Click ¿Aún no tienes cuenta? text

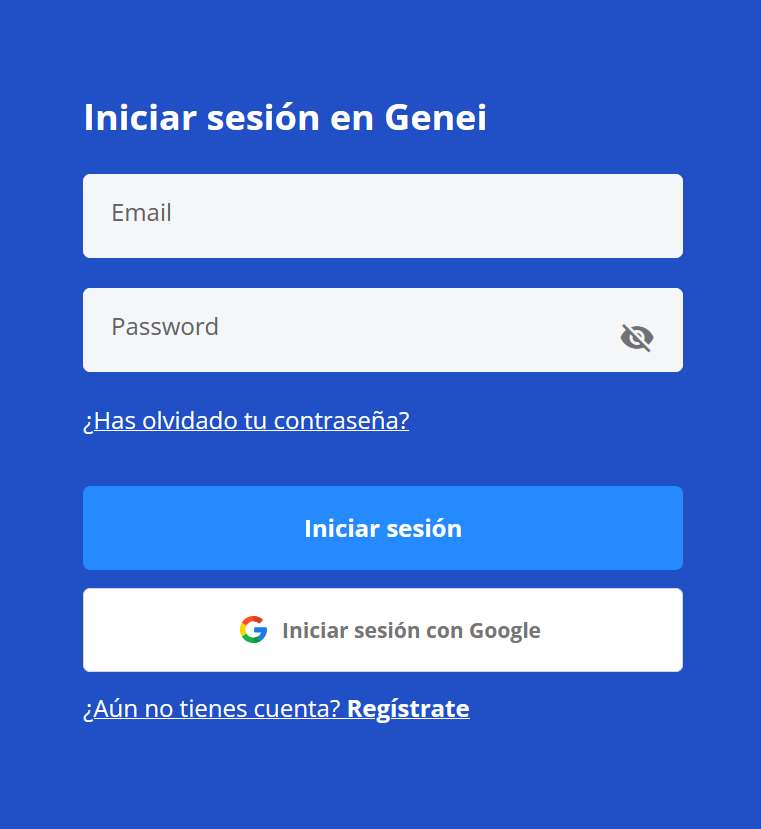pyautogui.click(x=210, y=708)
